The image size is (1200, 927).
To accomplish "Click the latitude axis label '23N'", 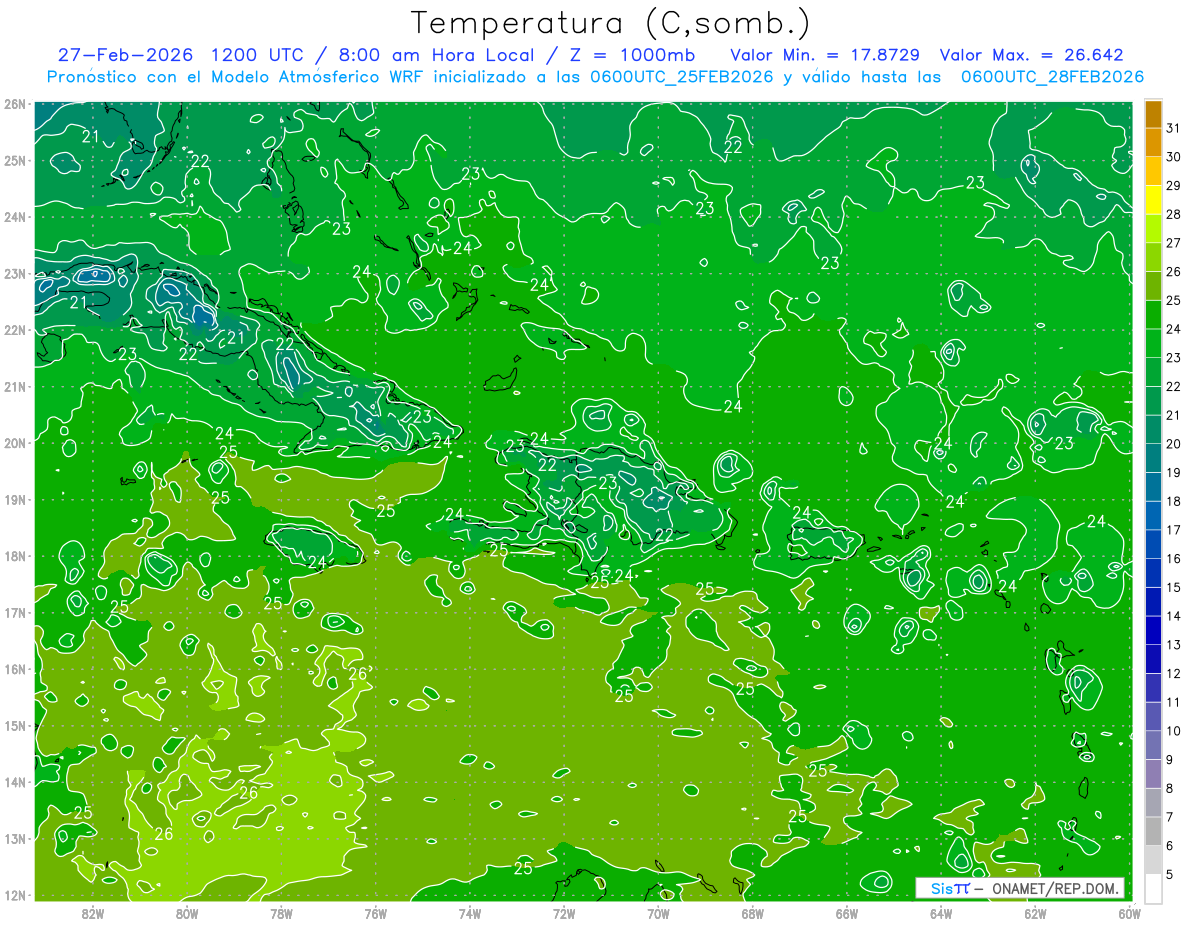I will click(x=14, y=273).
